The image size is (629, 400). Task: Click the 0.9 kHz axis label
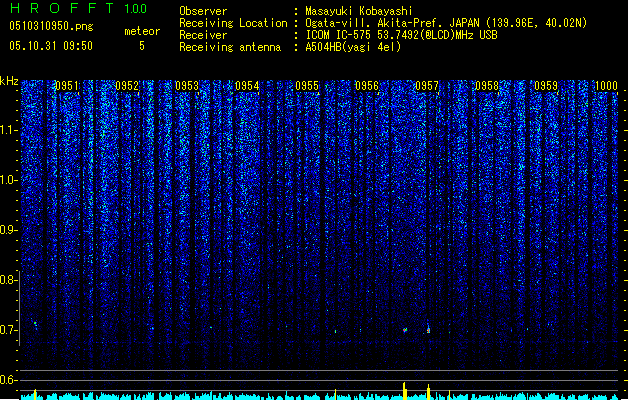pos(8,230)
